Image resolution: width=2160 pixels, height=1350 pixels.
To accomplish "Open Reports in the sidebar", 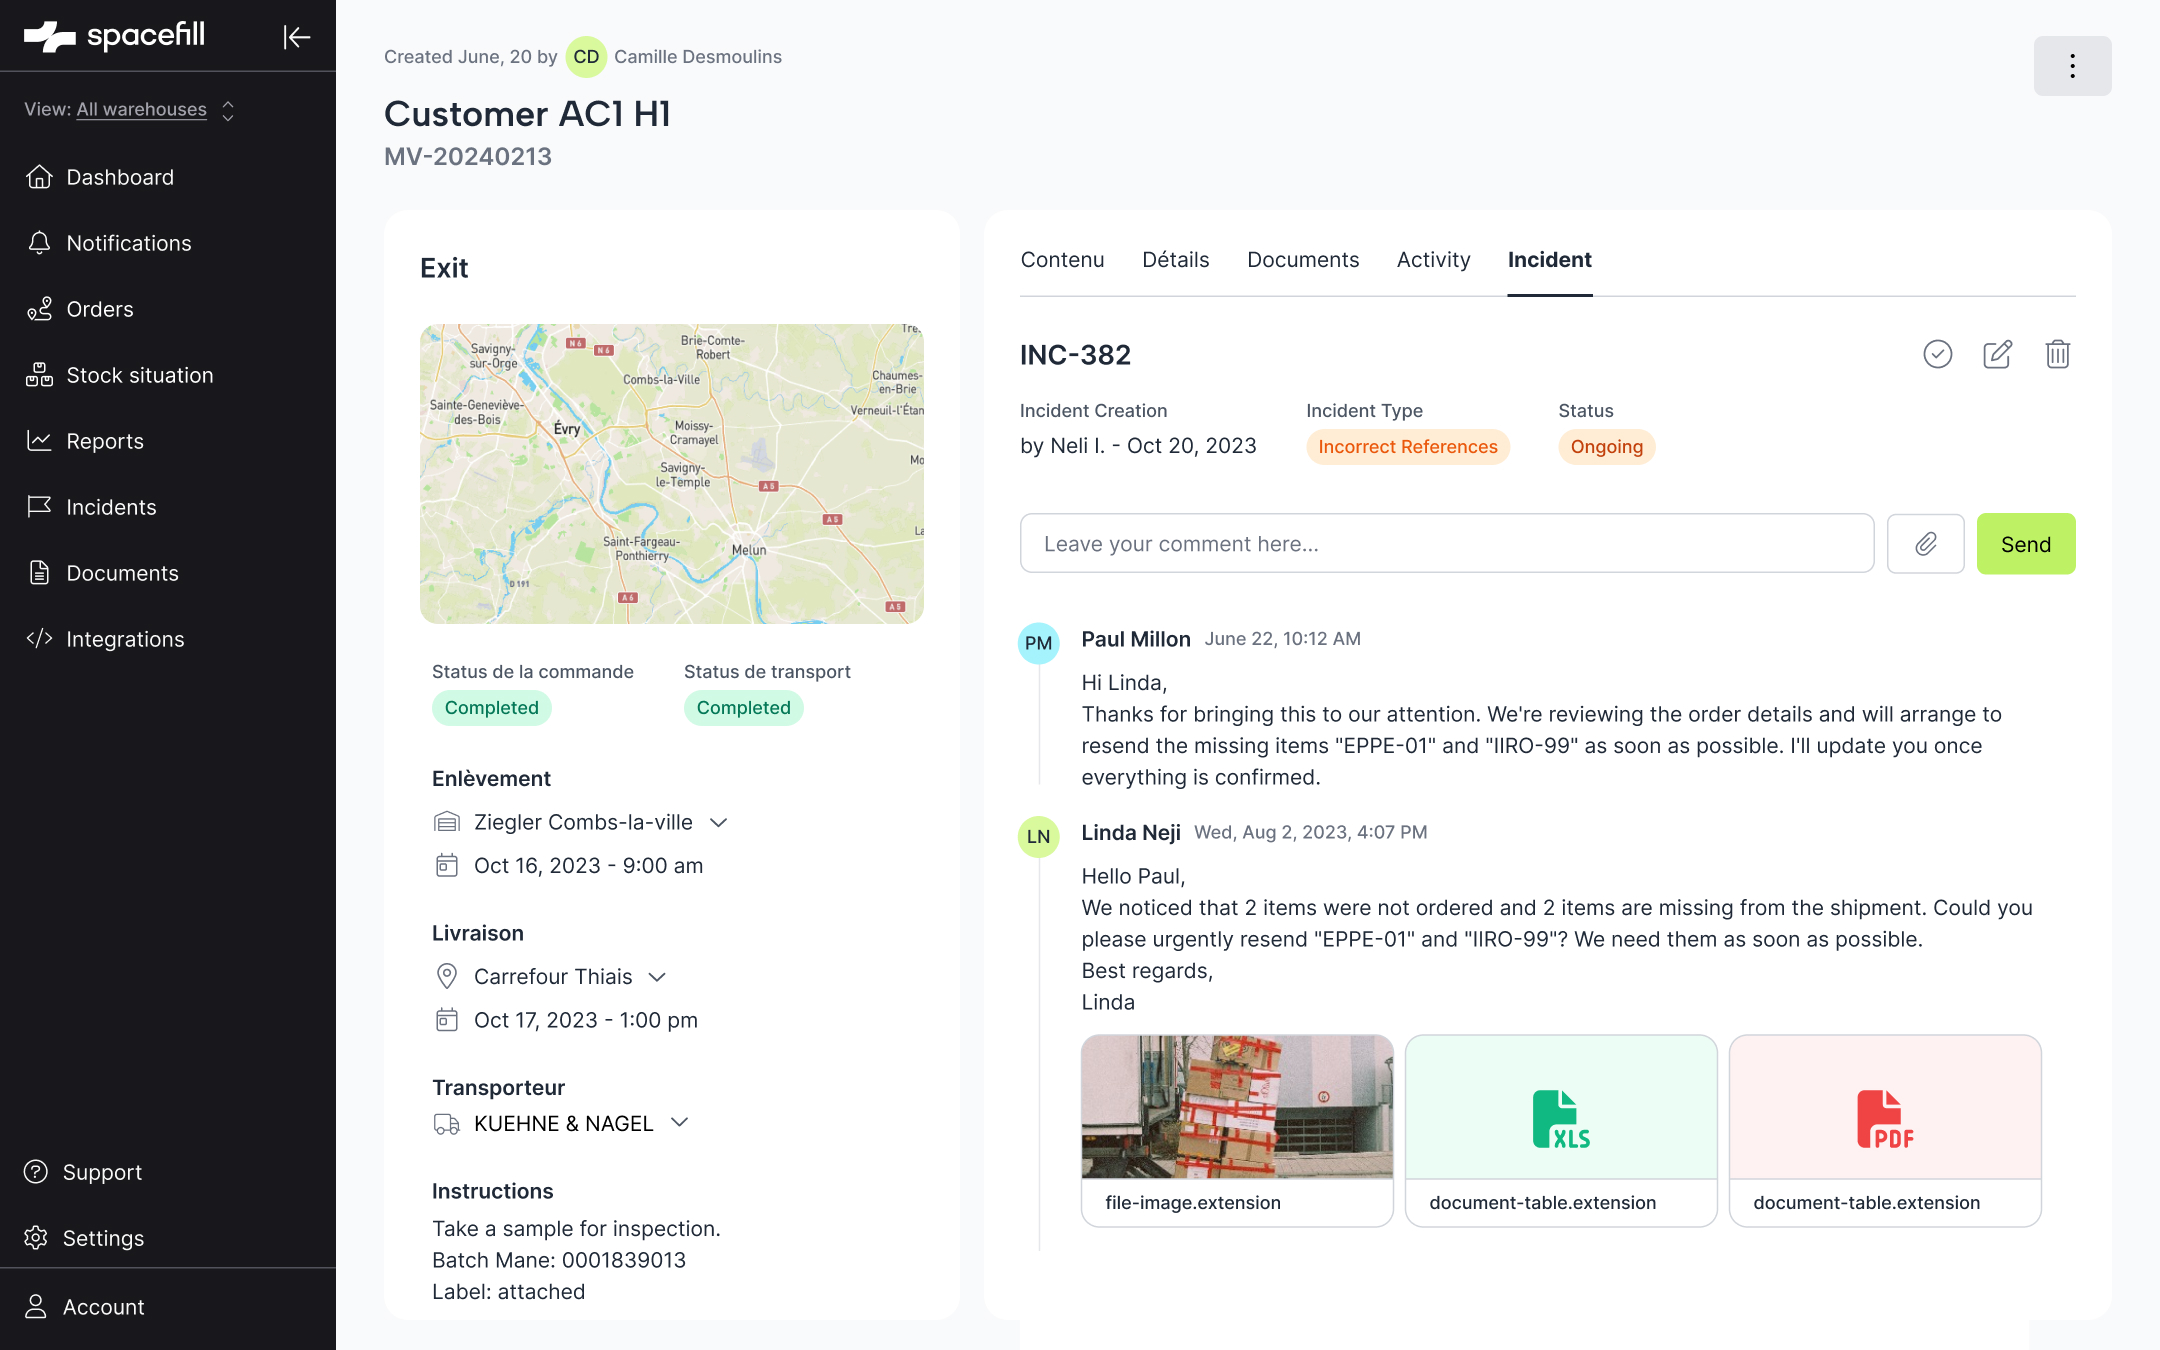I will coord(105,441).
